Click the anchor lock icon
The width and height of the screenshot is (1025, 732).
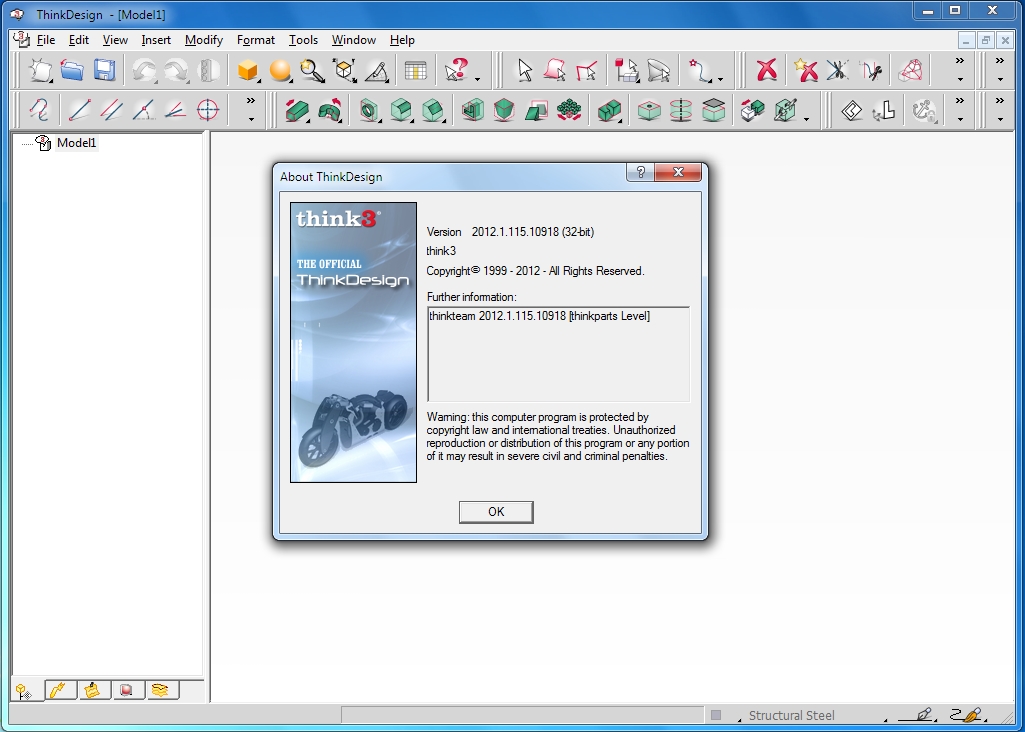[923, 110]
